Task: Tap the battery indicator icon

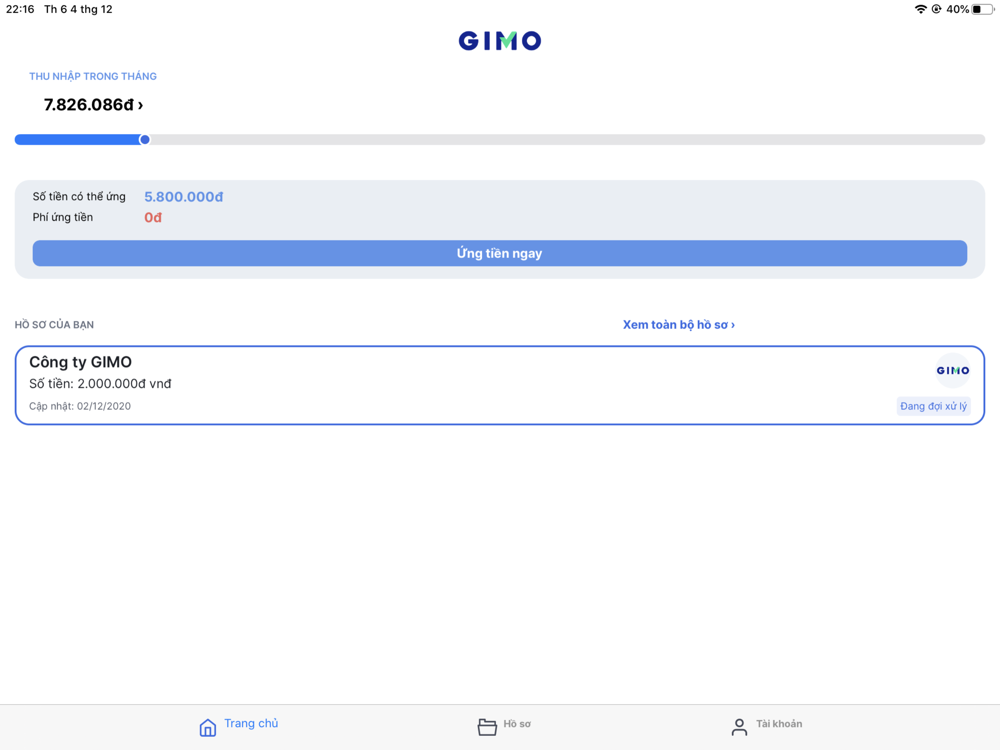Action: (982, 9)
